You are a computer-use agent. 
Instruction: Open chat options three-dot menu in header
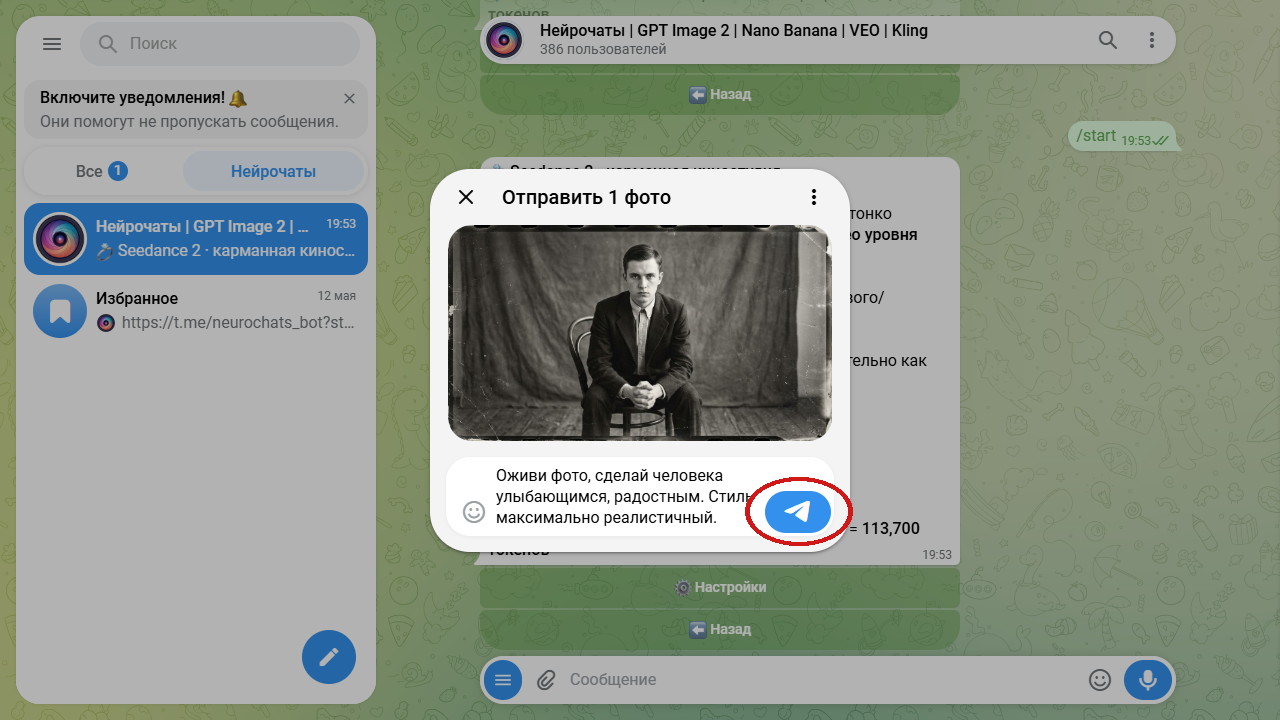pos(1152,40)
